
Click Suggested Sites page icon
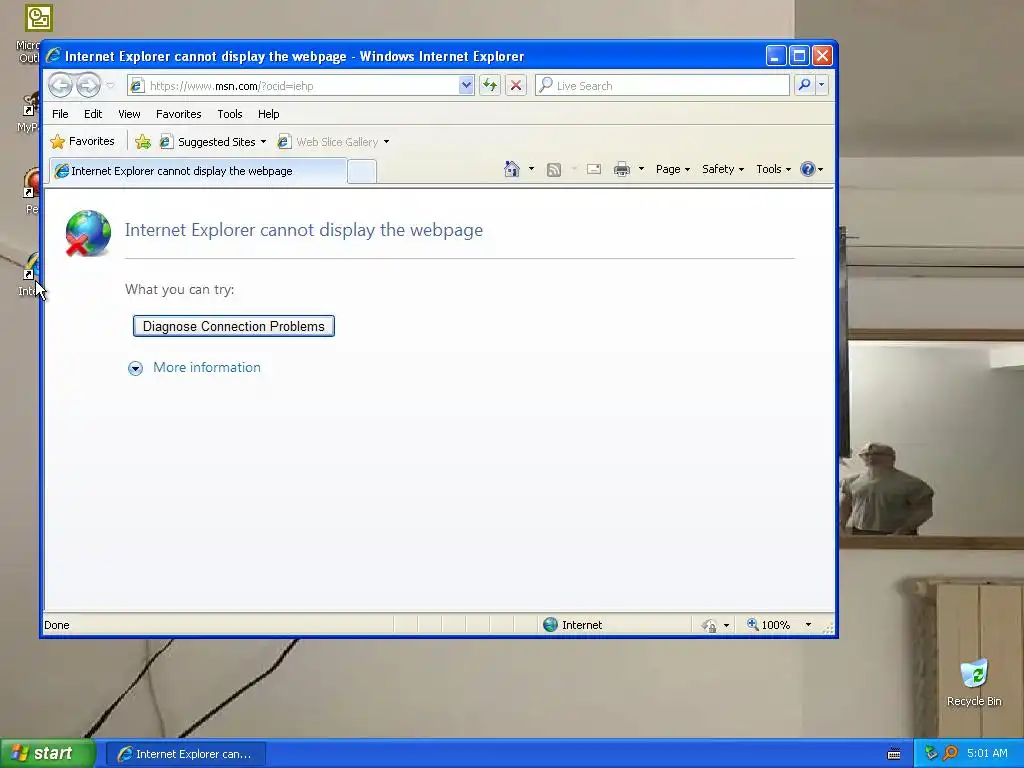[x=167, y=142]
